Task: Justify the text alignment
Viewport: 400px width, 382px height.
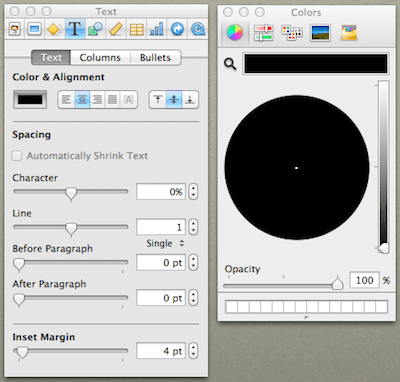Action: pyautogui.click(x=112, y=99)
